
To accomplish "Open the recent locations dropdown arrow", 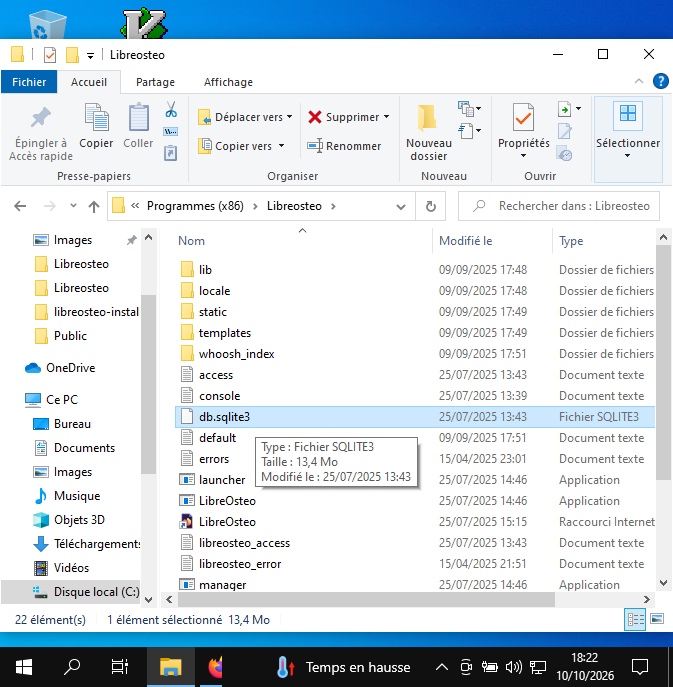I will tap(73, 205).
